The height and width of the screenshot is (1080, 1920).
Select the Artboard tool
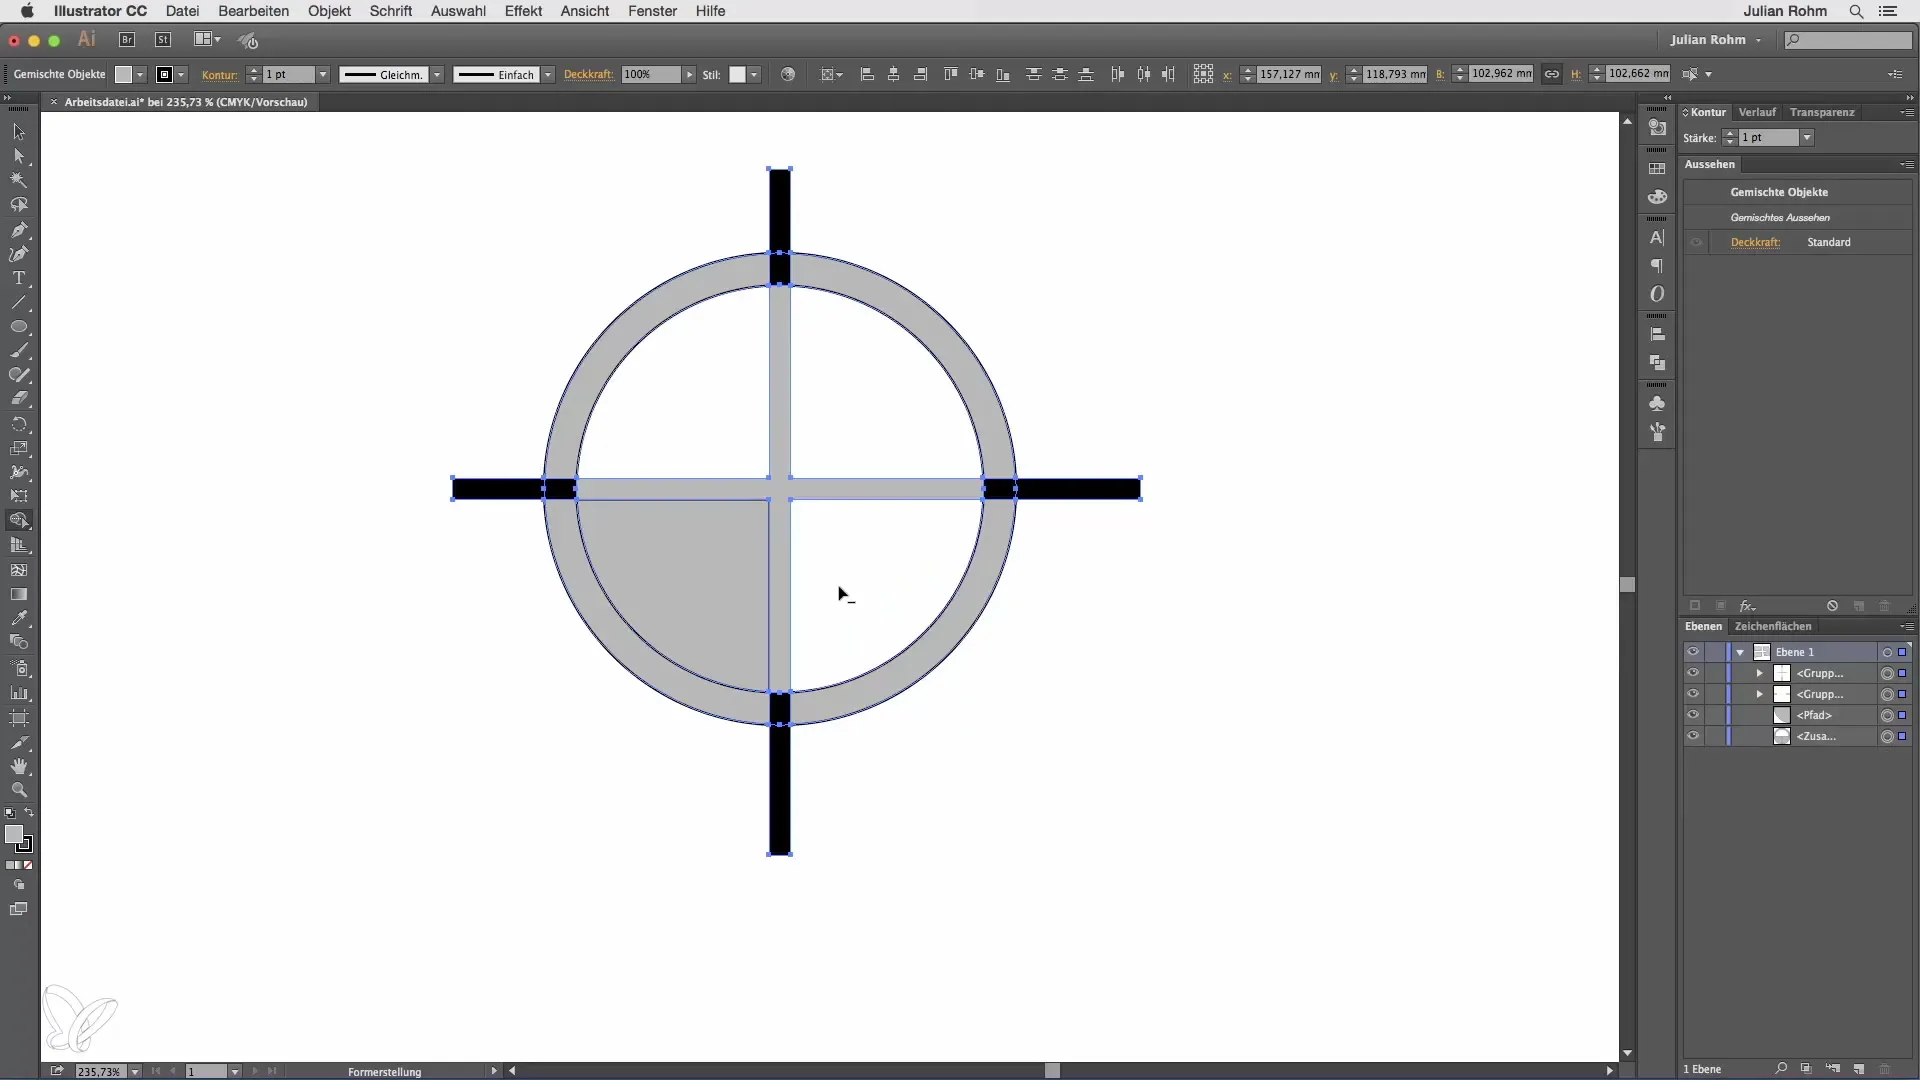(x=19, y=718)
